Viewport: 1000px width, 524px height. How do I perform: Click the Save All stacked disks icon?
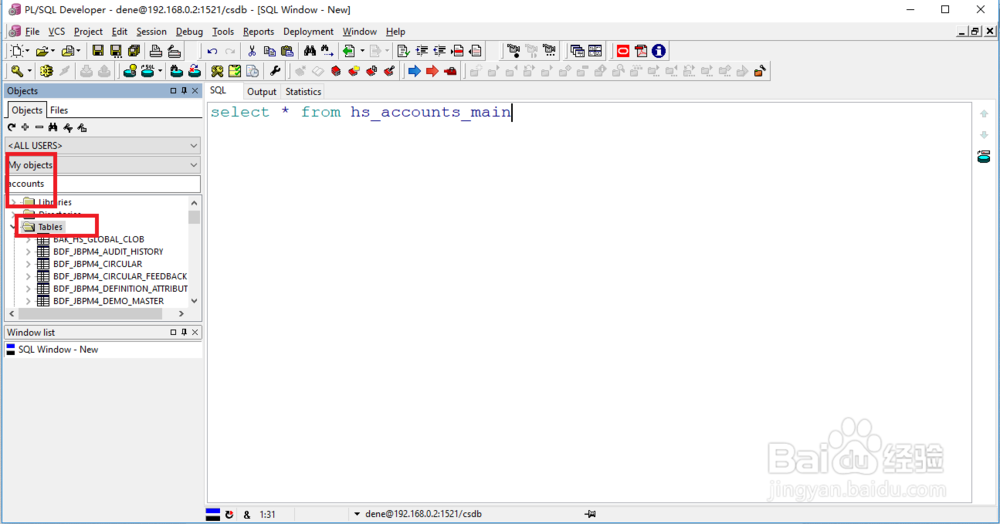point(133,51)
